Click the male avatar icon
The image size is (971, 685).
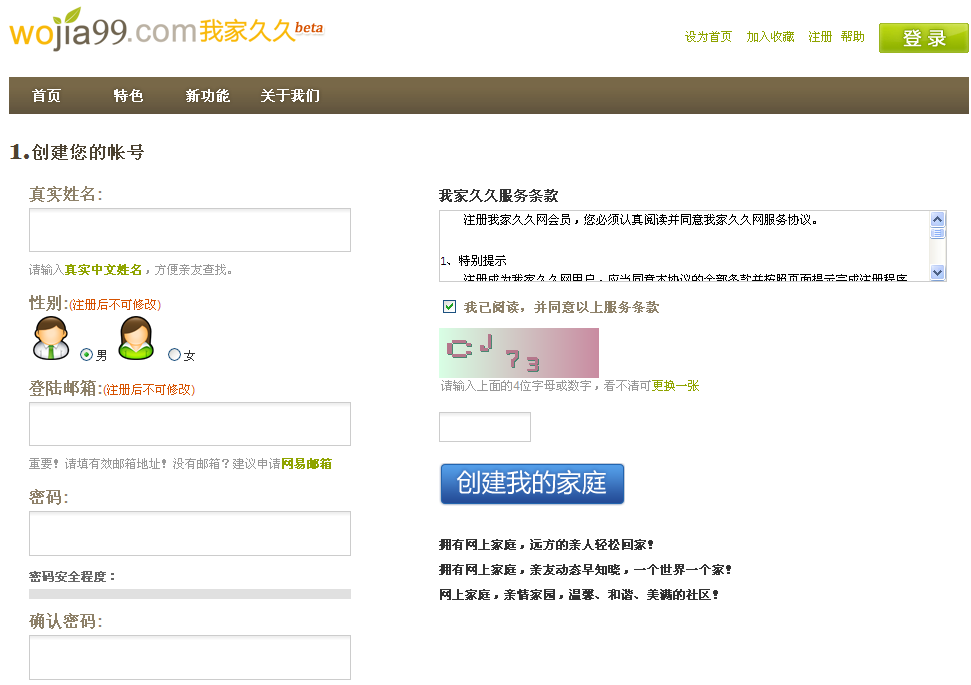[51, 338]
